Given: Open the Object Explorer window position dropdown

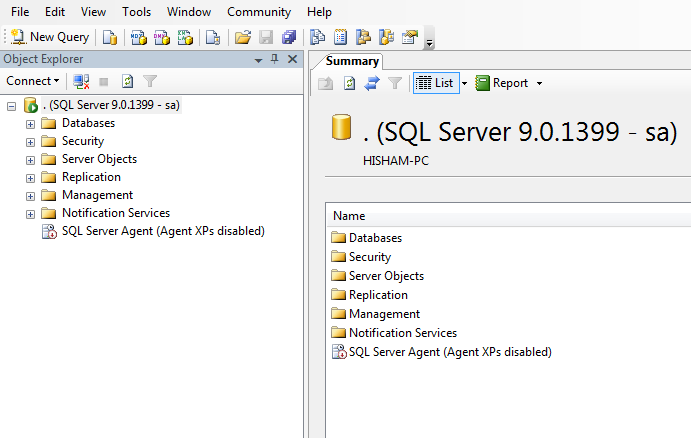Looking at the screenshot, I should [259, 60].
